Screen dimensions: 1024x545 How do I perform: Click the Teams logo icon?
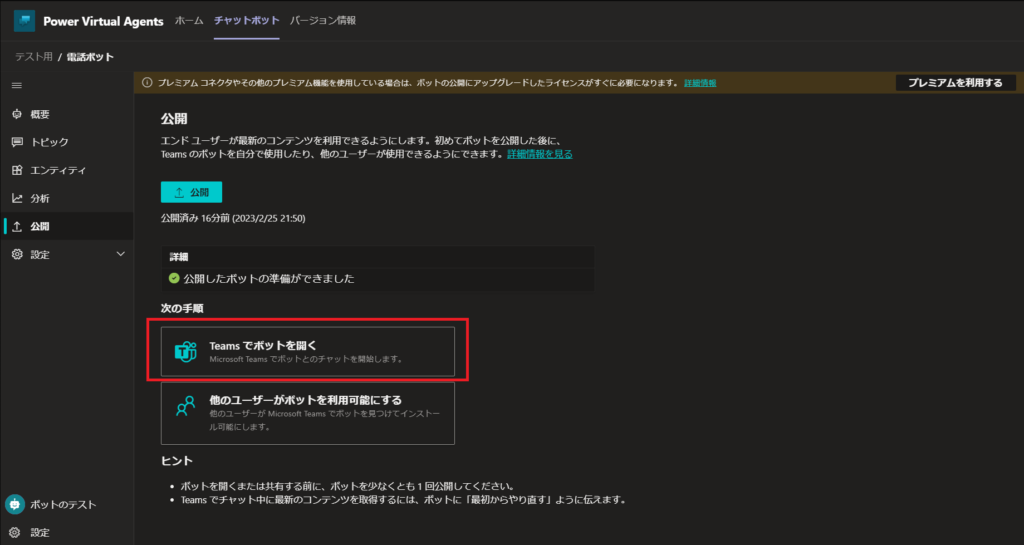click(x=185, y=351)
